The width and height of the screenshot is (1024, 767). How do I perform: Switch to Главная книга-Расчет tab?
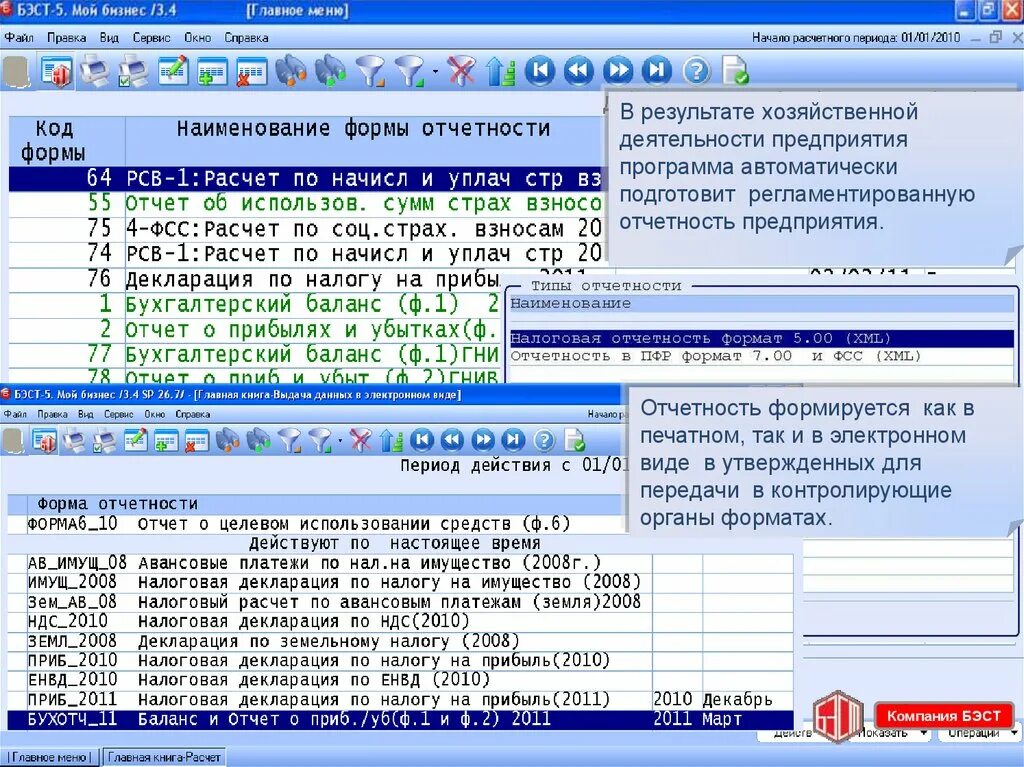(x=164, y=757)
